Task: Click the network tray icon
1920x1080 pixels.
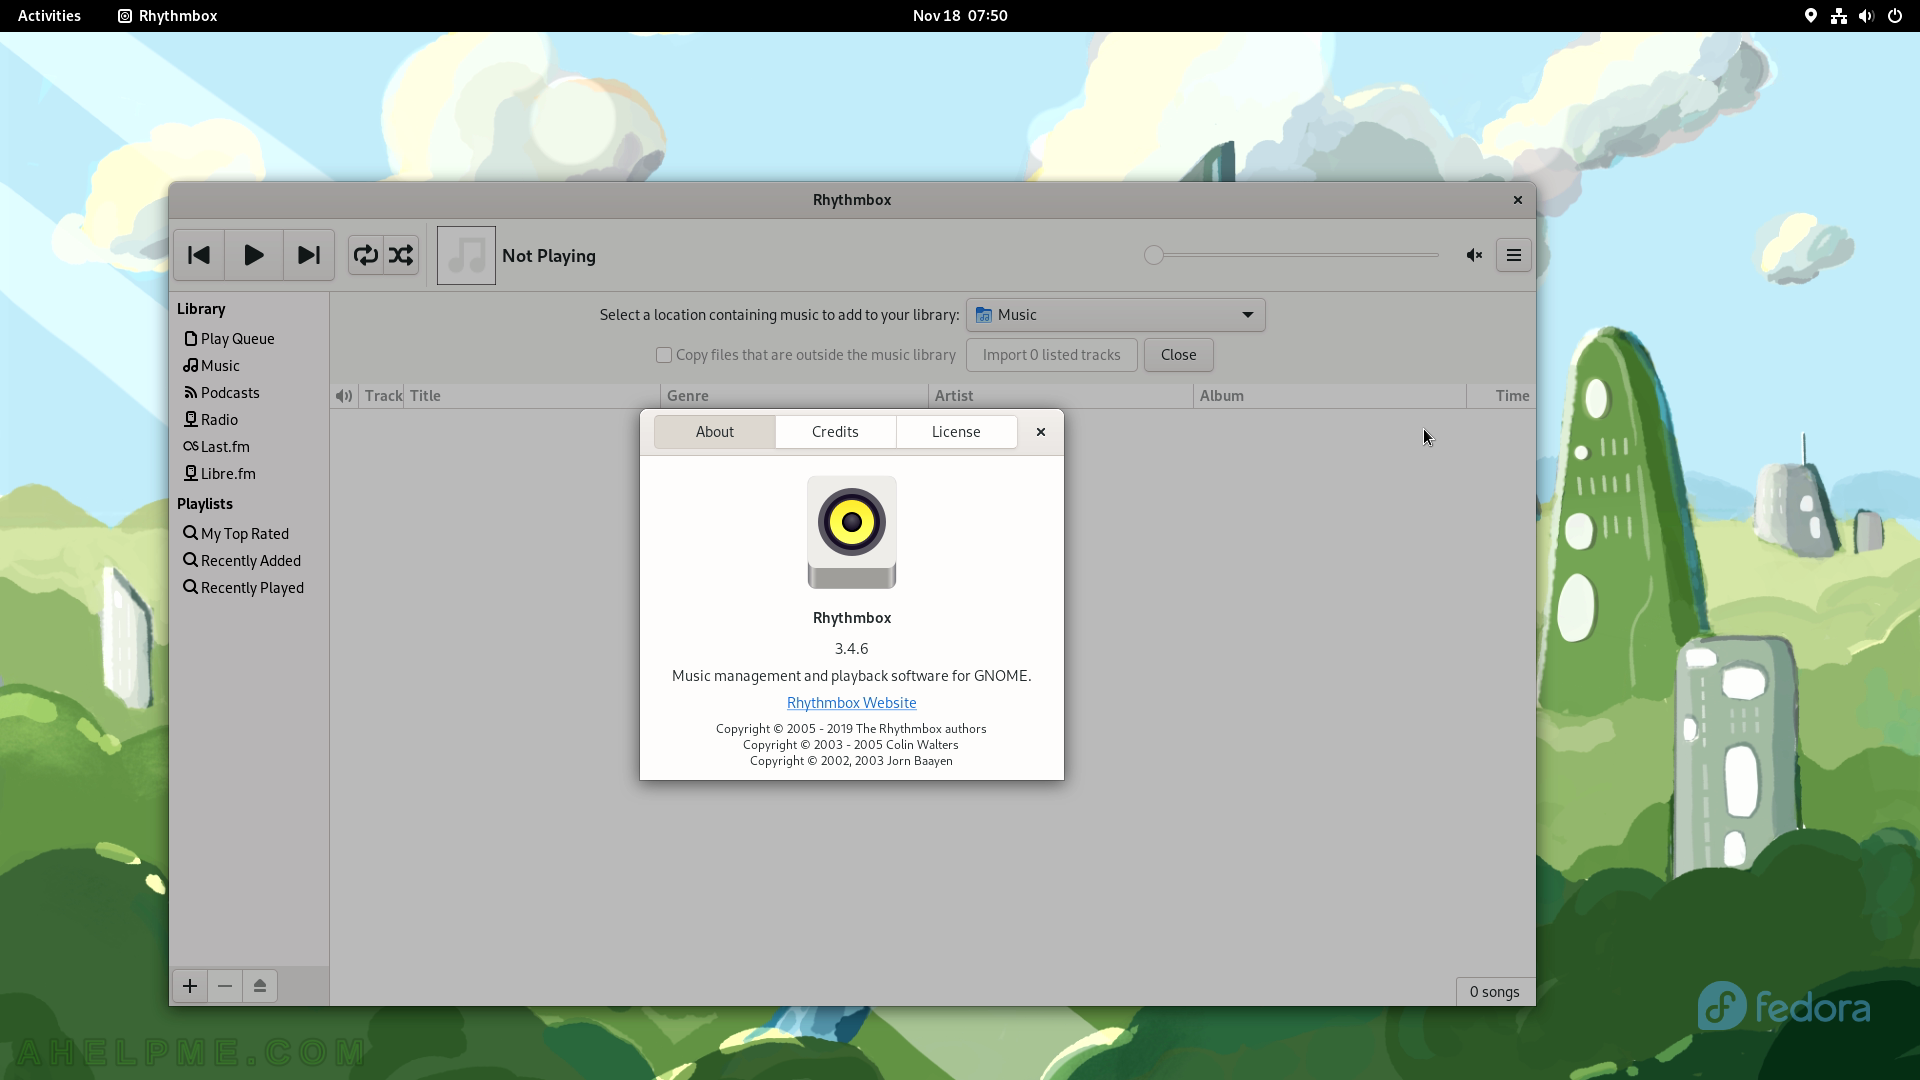Action: click(x=1838, y=16)
